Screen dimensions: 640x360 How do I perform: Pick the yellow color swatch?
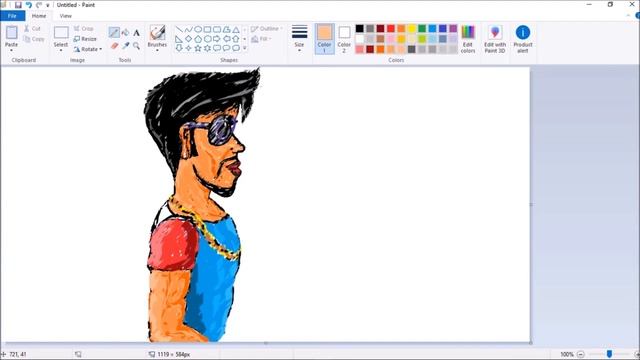pyautogui.click(x=411, y=28)
